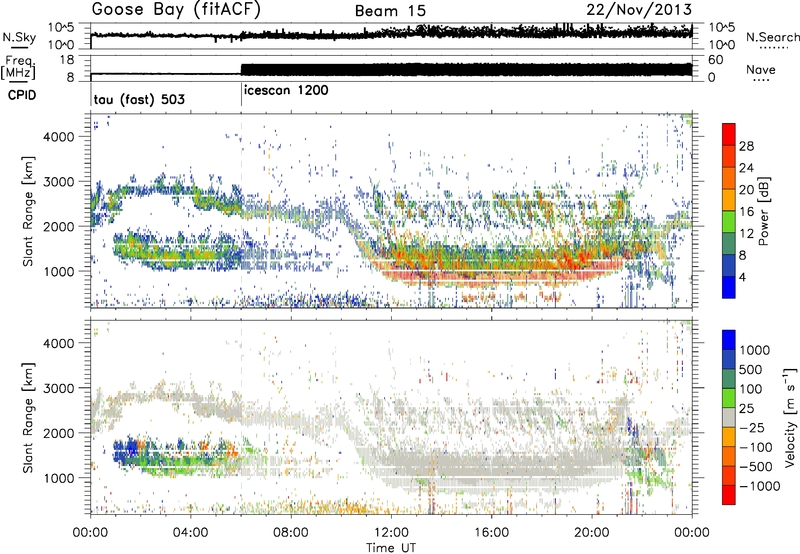Select the 'CPID' row label

pyautogui.click(x=22, y=95)
